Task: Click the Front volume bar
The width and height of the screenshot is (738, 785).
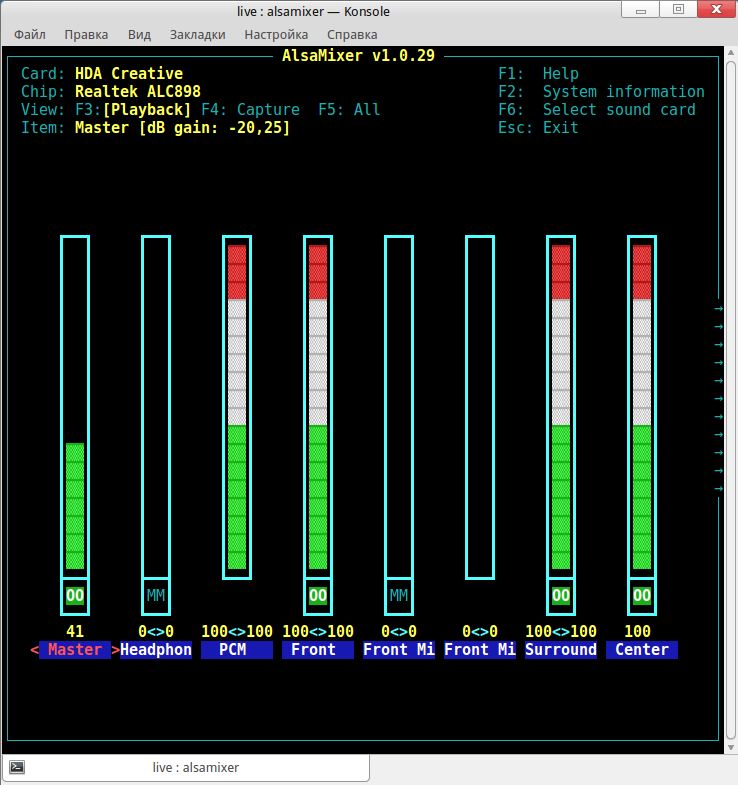Action: [318, 407]
